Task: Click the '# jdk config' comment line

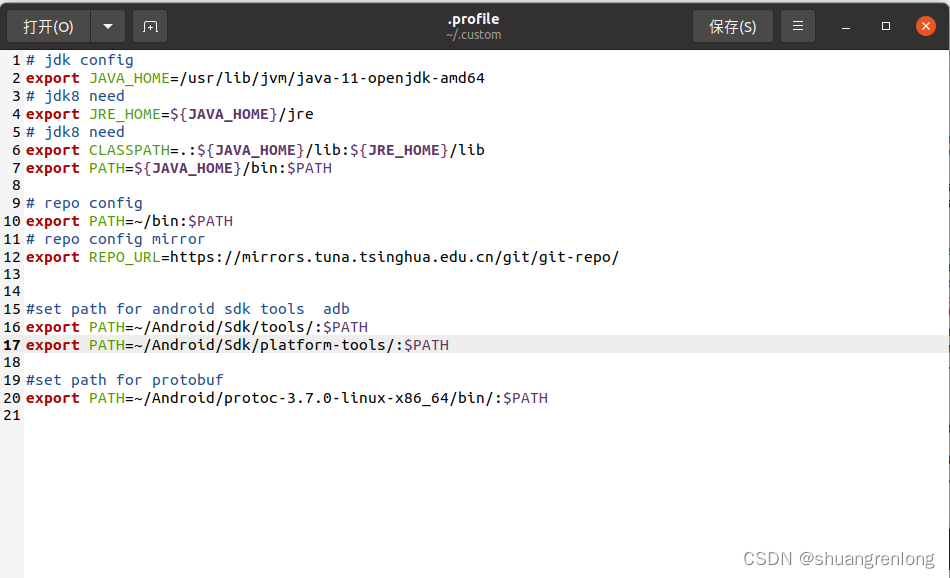Action: [x=80, y=59]
